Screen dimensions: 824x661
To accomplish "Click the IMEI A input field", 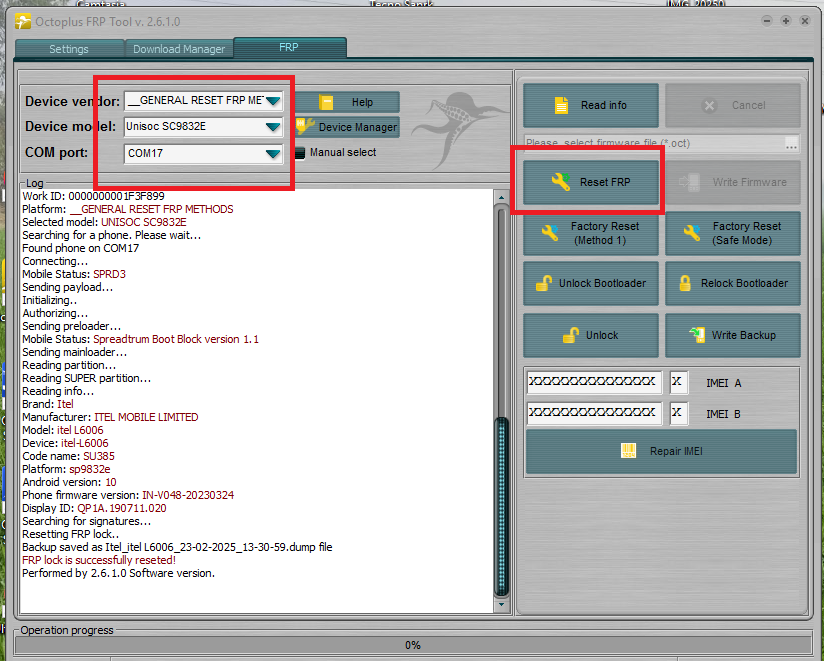I will [x=593, y=382].
